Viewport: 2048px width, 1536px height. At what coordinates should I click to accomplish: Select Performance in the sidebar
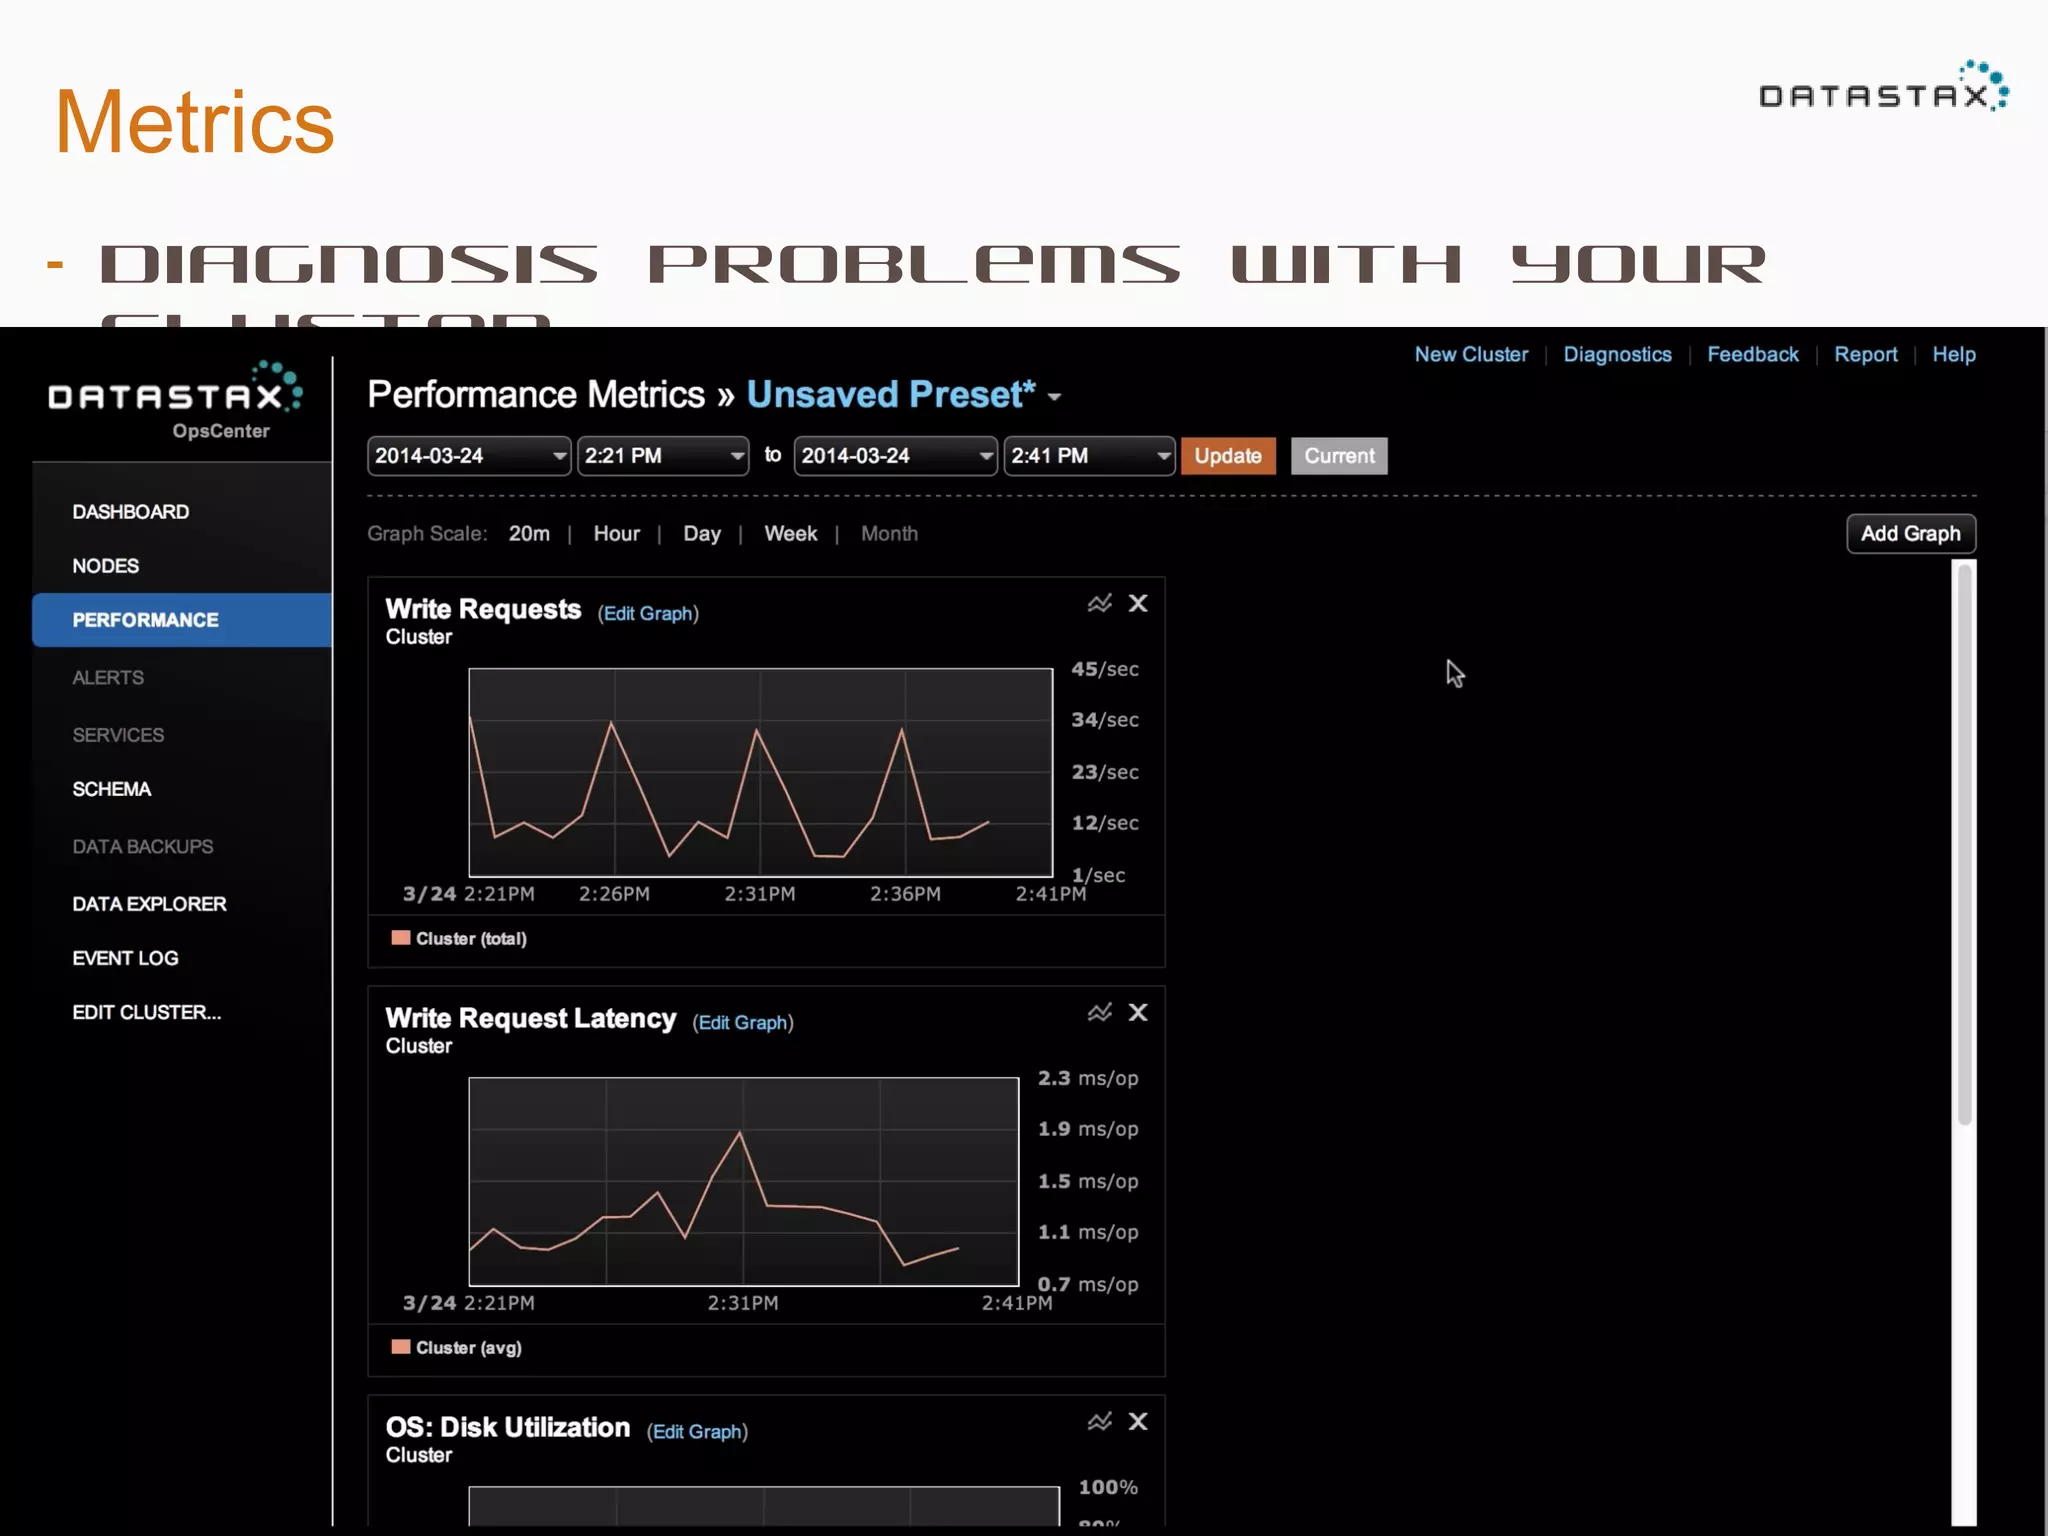(x=182, y=620)
